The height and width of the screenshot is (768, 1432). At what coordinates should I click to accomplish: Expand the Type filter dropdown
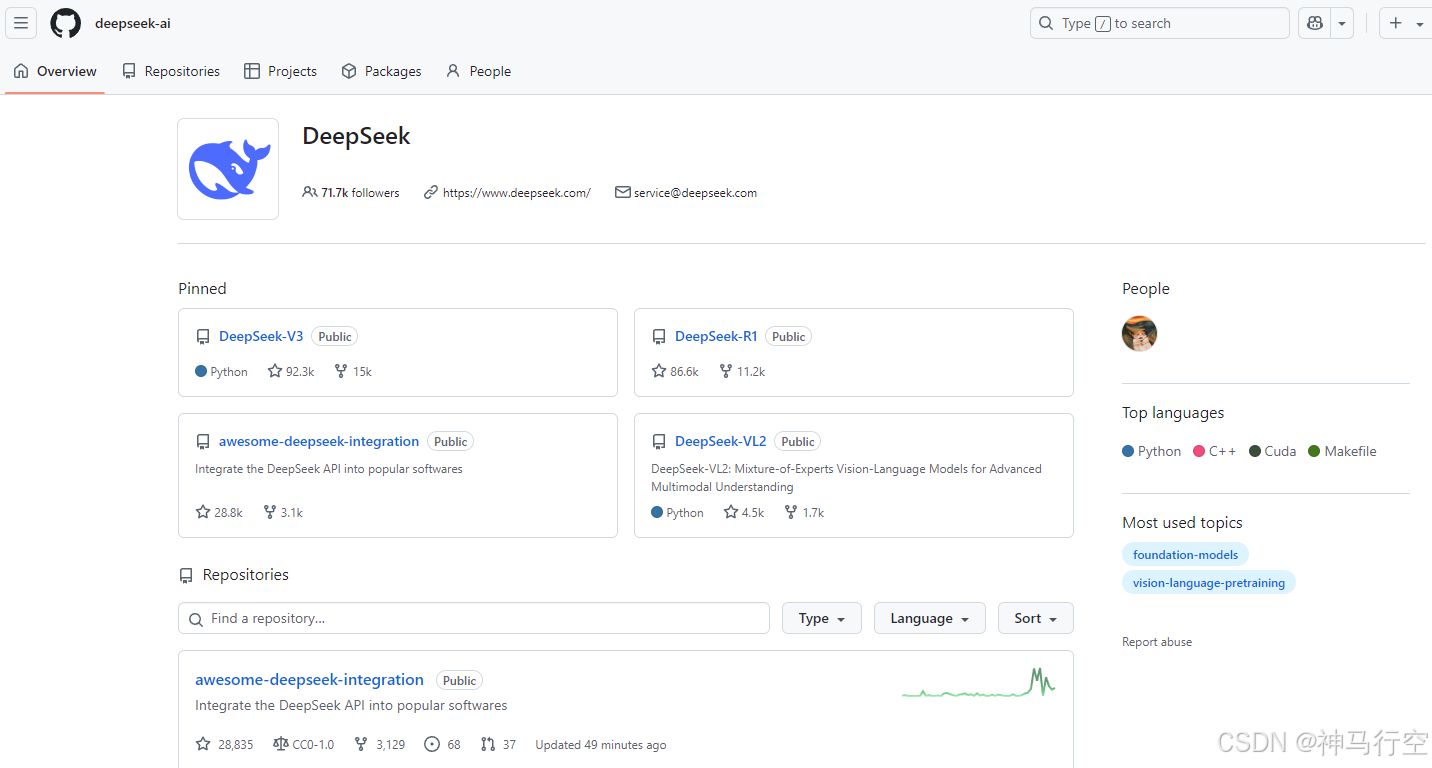[822, 618]
